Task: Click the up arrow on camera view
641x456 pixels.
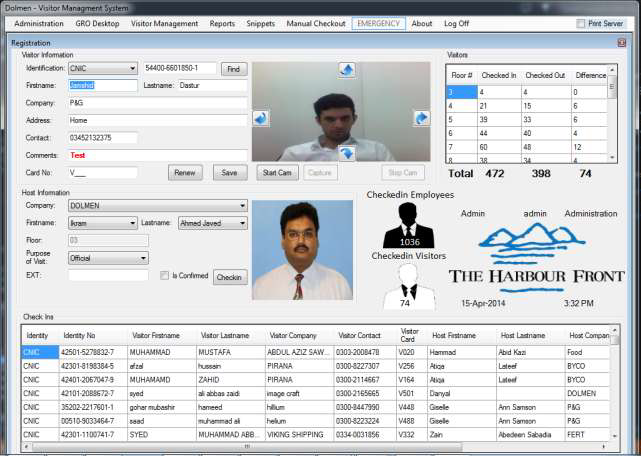Action: (347, 70)
